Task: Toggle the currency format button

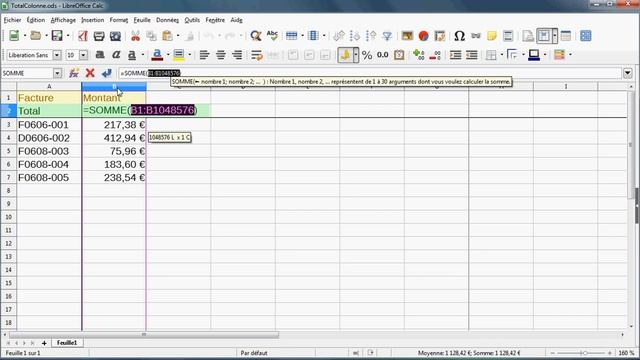Action: click(345, 55)
